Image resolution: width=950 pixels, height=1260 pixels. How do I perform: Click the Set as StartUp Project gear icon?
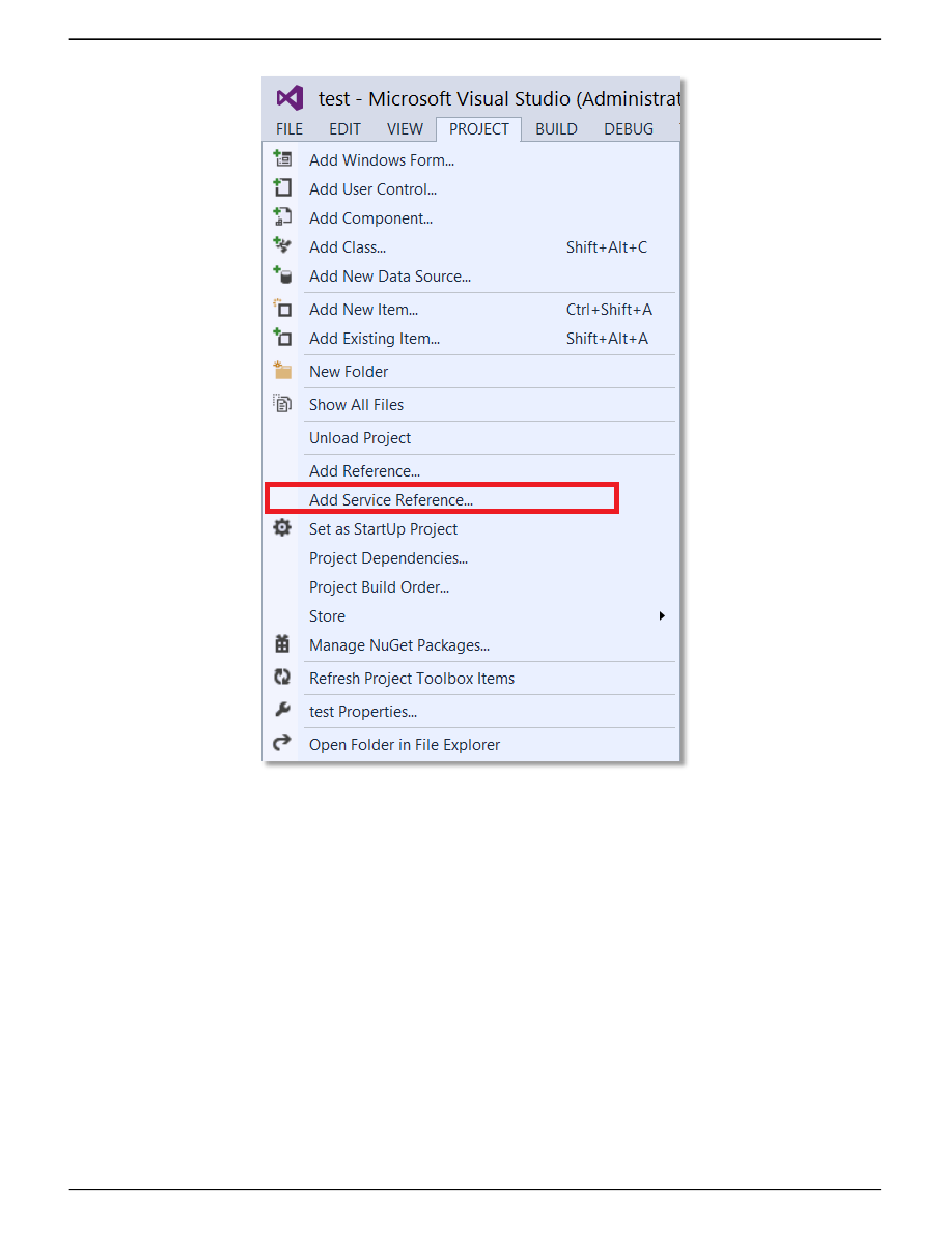click(x=283, y=528)
